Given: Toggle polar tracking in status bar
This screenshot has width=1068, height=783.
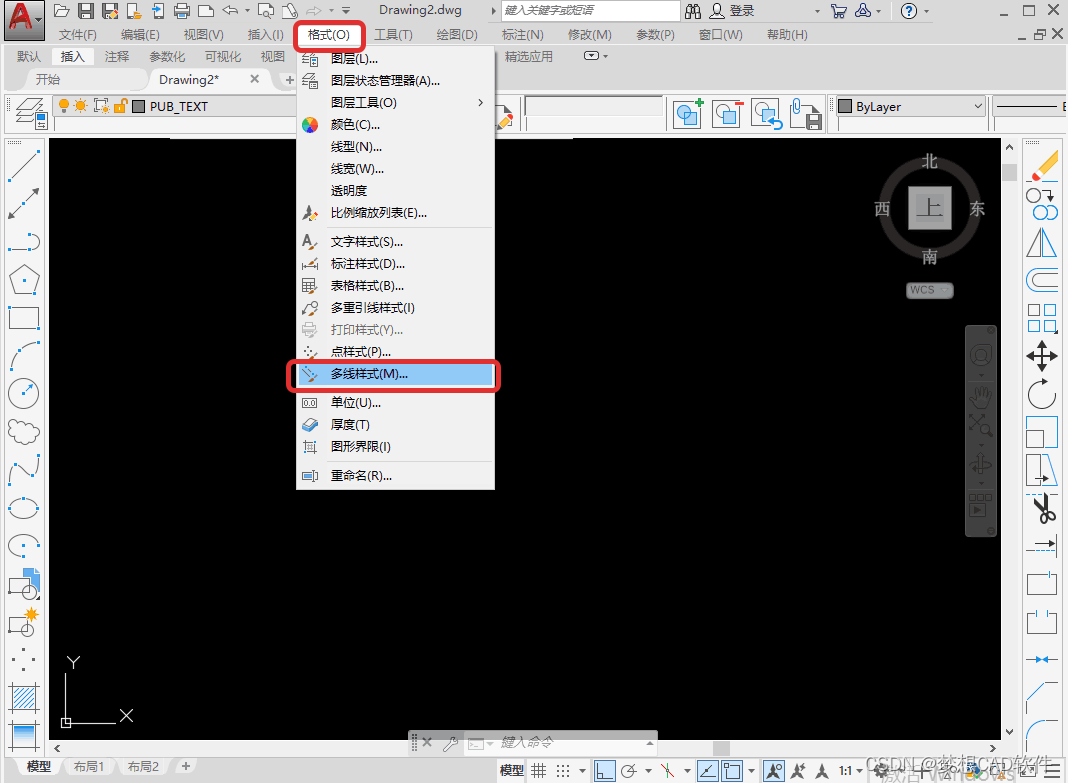Looking at the screenshot, I should (629, 771).
